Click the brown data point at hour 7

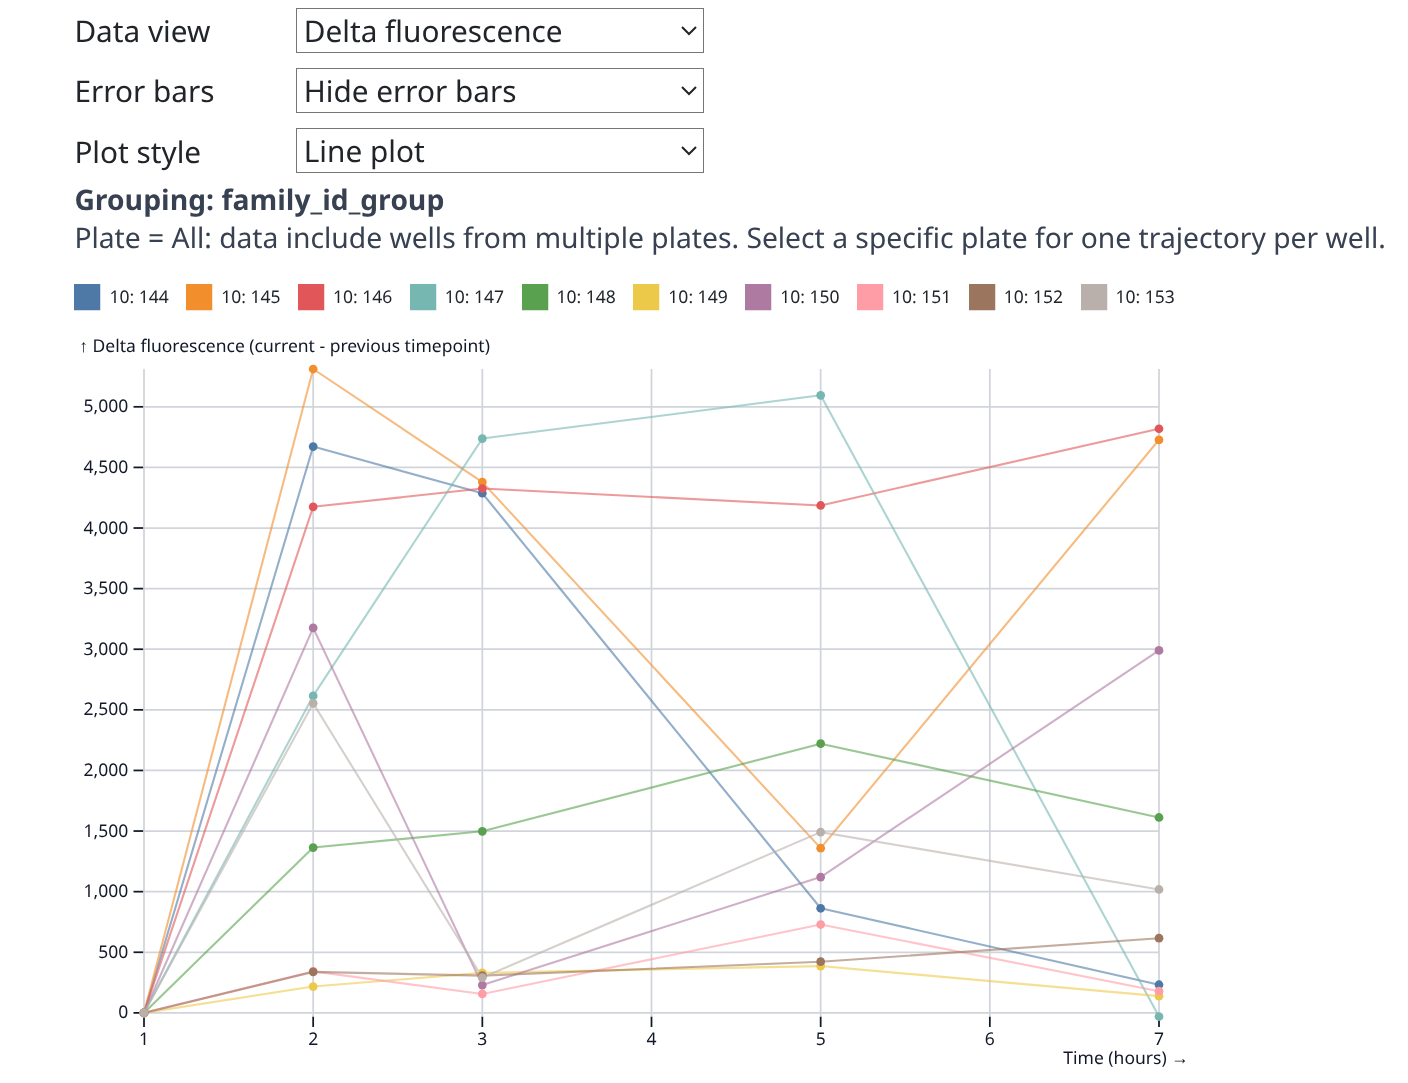(x=1159, y=938)
